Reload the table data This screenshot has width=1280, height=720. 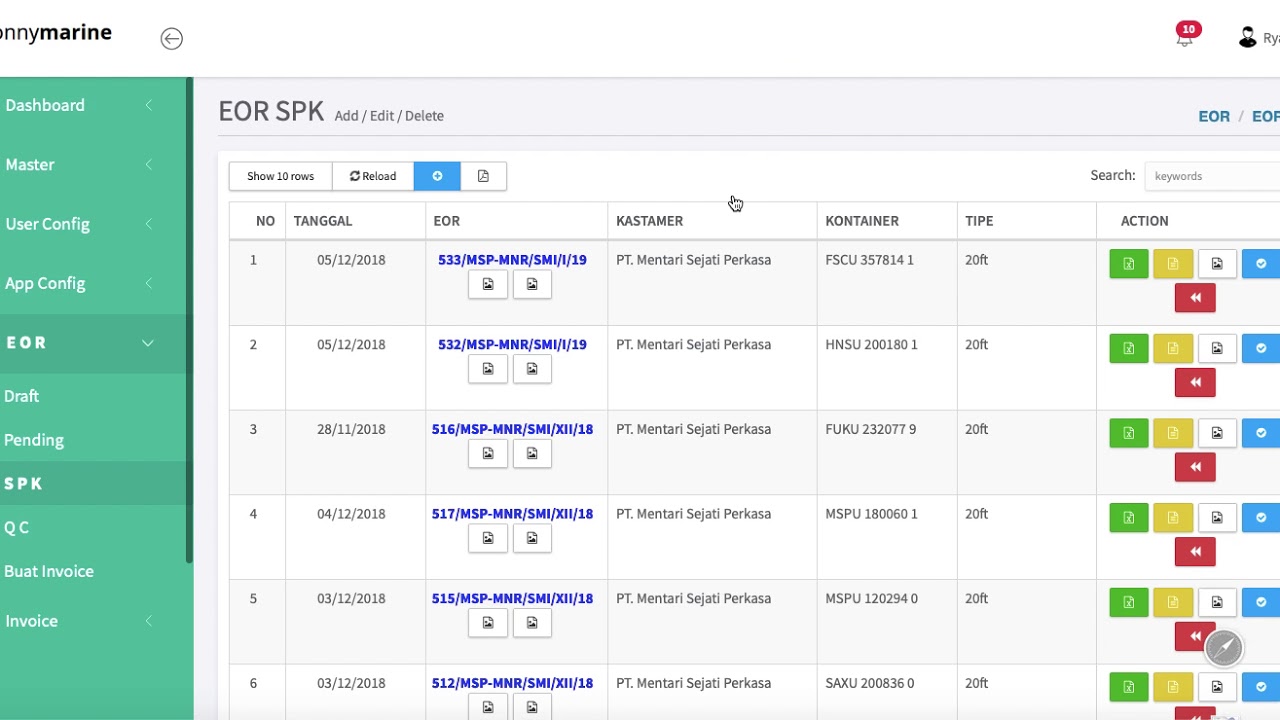point(373,176)
